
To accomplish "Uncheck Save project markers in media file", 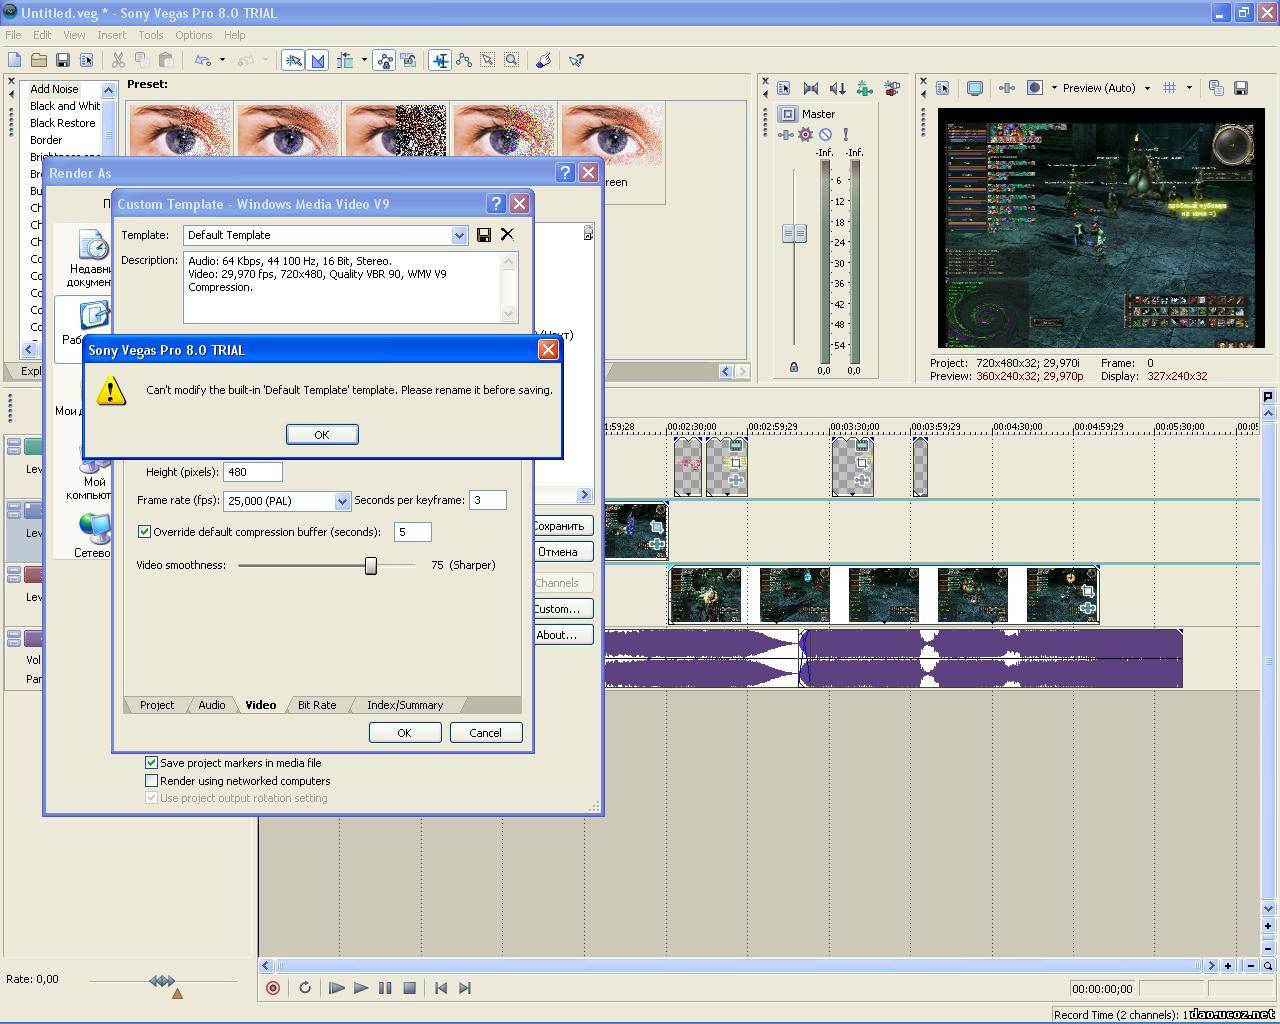I will 152,762.
